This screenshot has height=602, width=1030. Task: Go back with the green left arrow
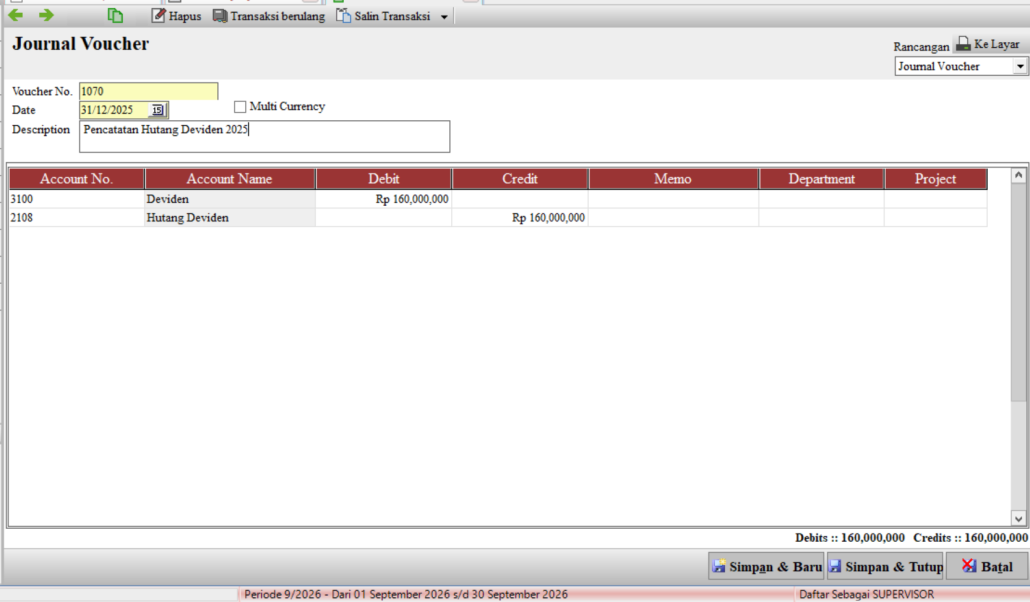pos(16,15)
